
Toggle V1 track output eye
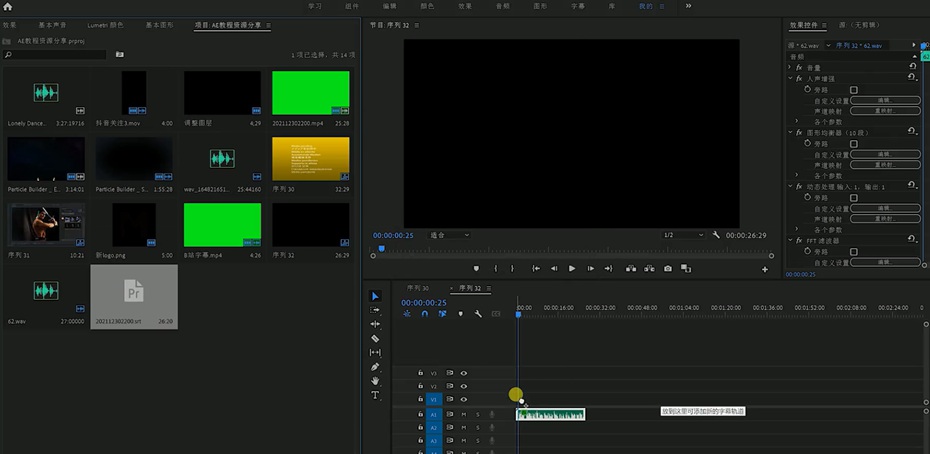(x=464, y=399)
